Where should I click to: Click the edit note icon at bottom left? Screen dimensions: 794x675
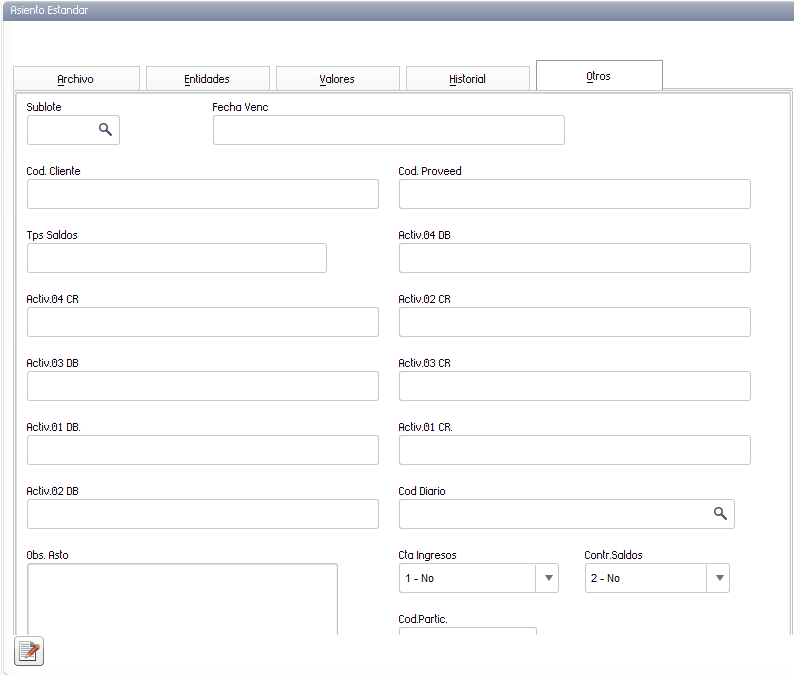pos(29,651)
